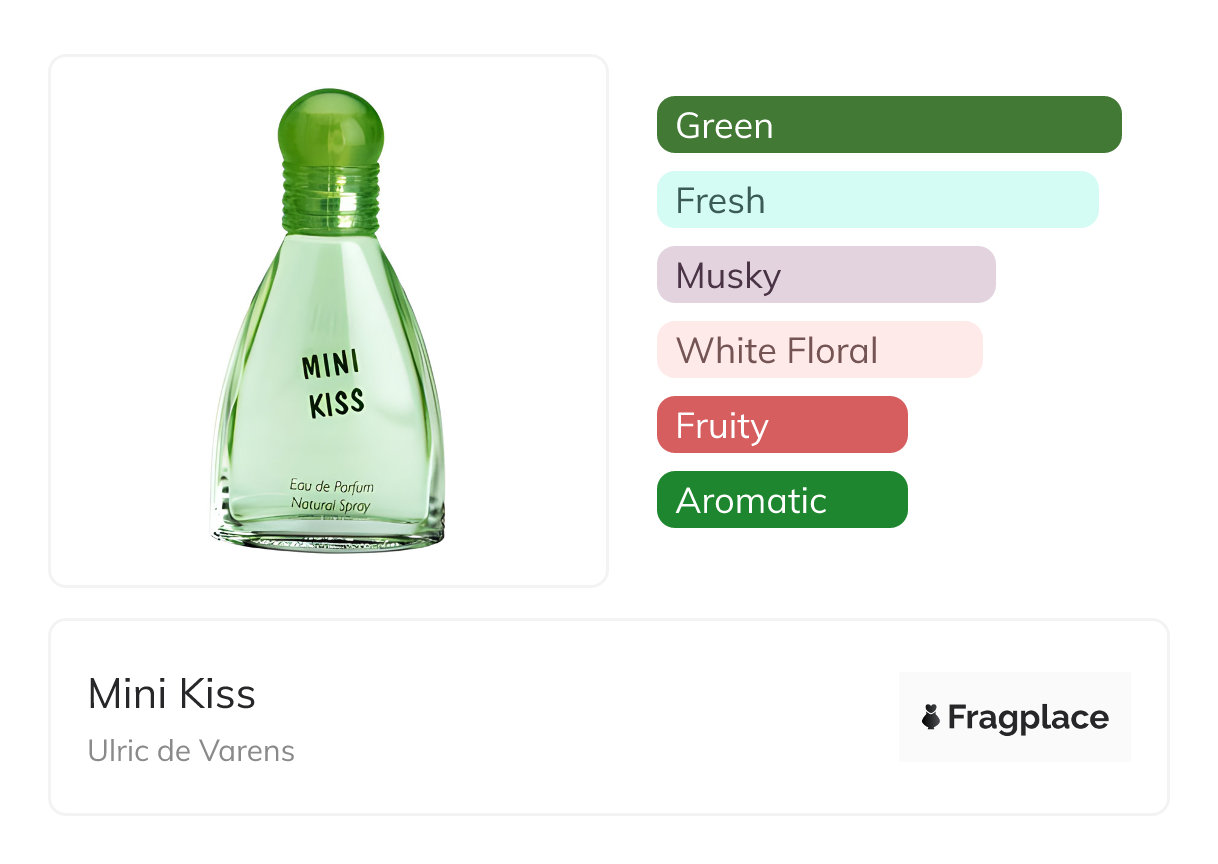Click the empty area of the title card
The height and width of the screenshot is (864, 1218).
[x=600, y=717]
